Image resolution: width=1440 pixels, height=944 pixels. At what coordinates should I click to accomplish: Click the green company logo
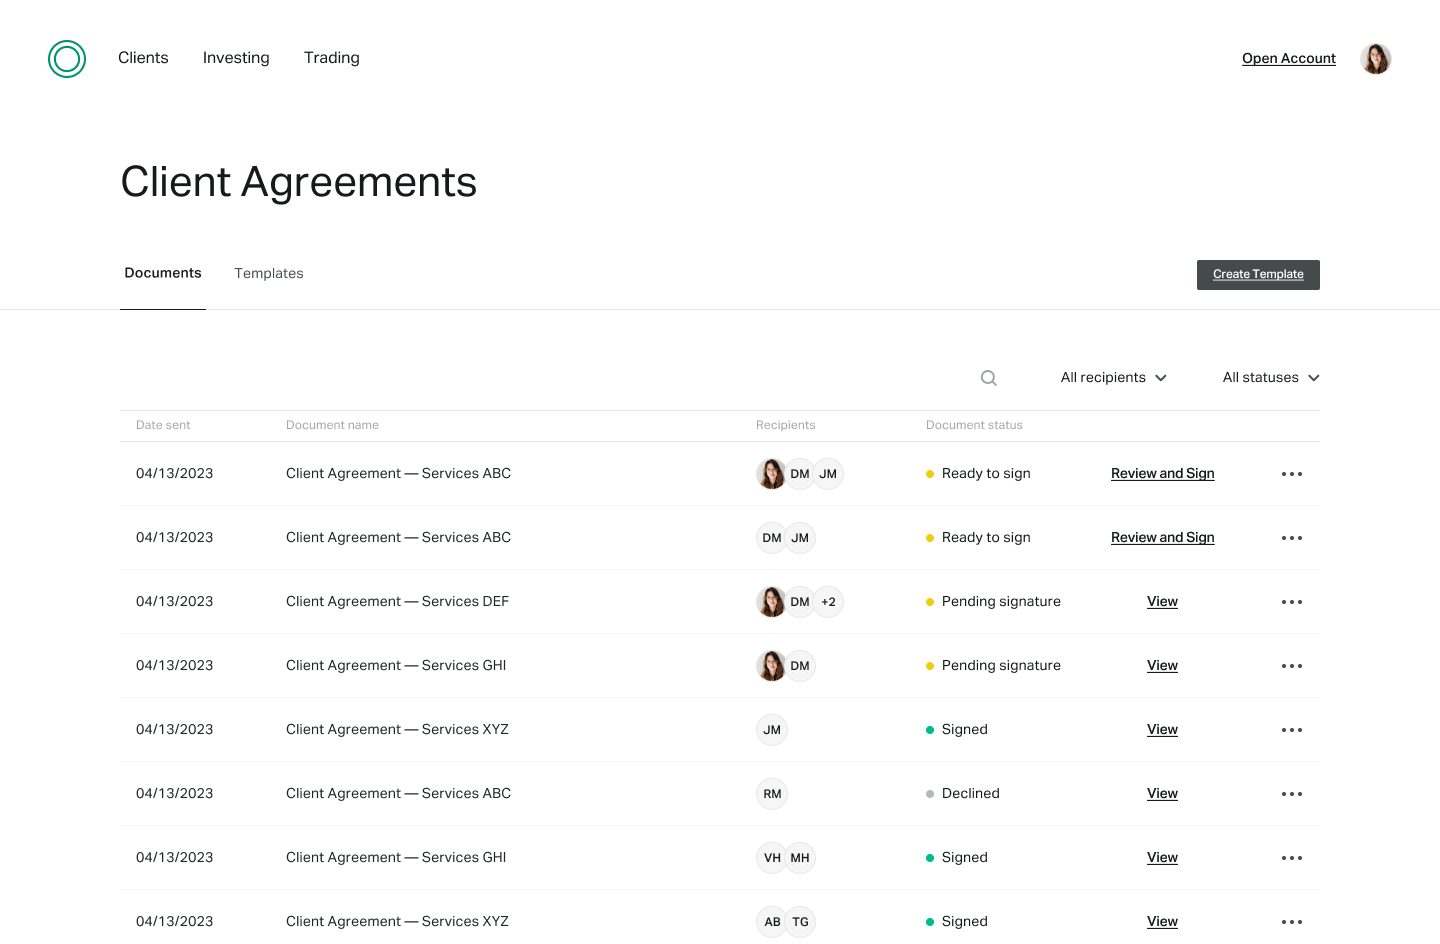click(x=66, y=58)
